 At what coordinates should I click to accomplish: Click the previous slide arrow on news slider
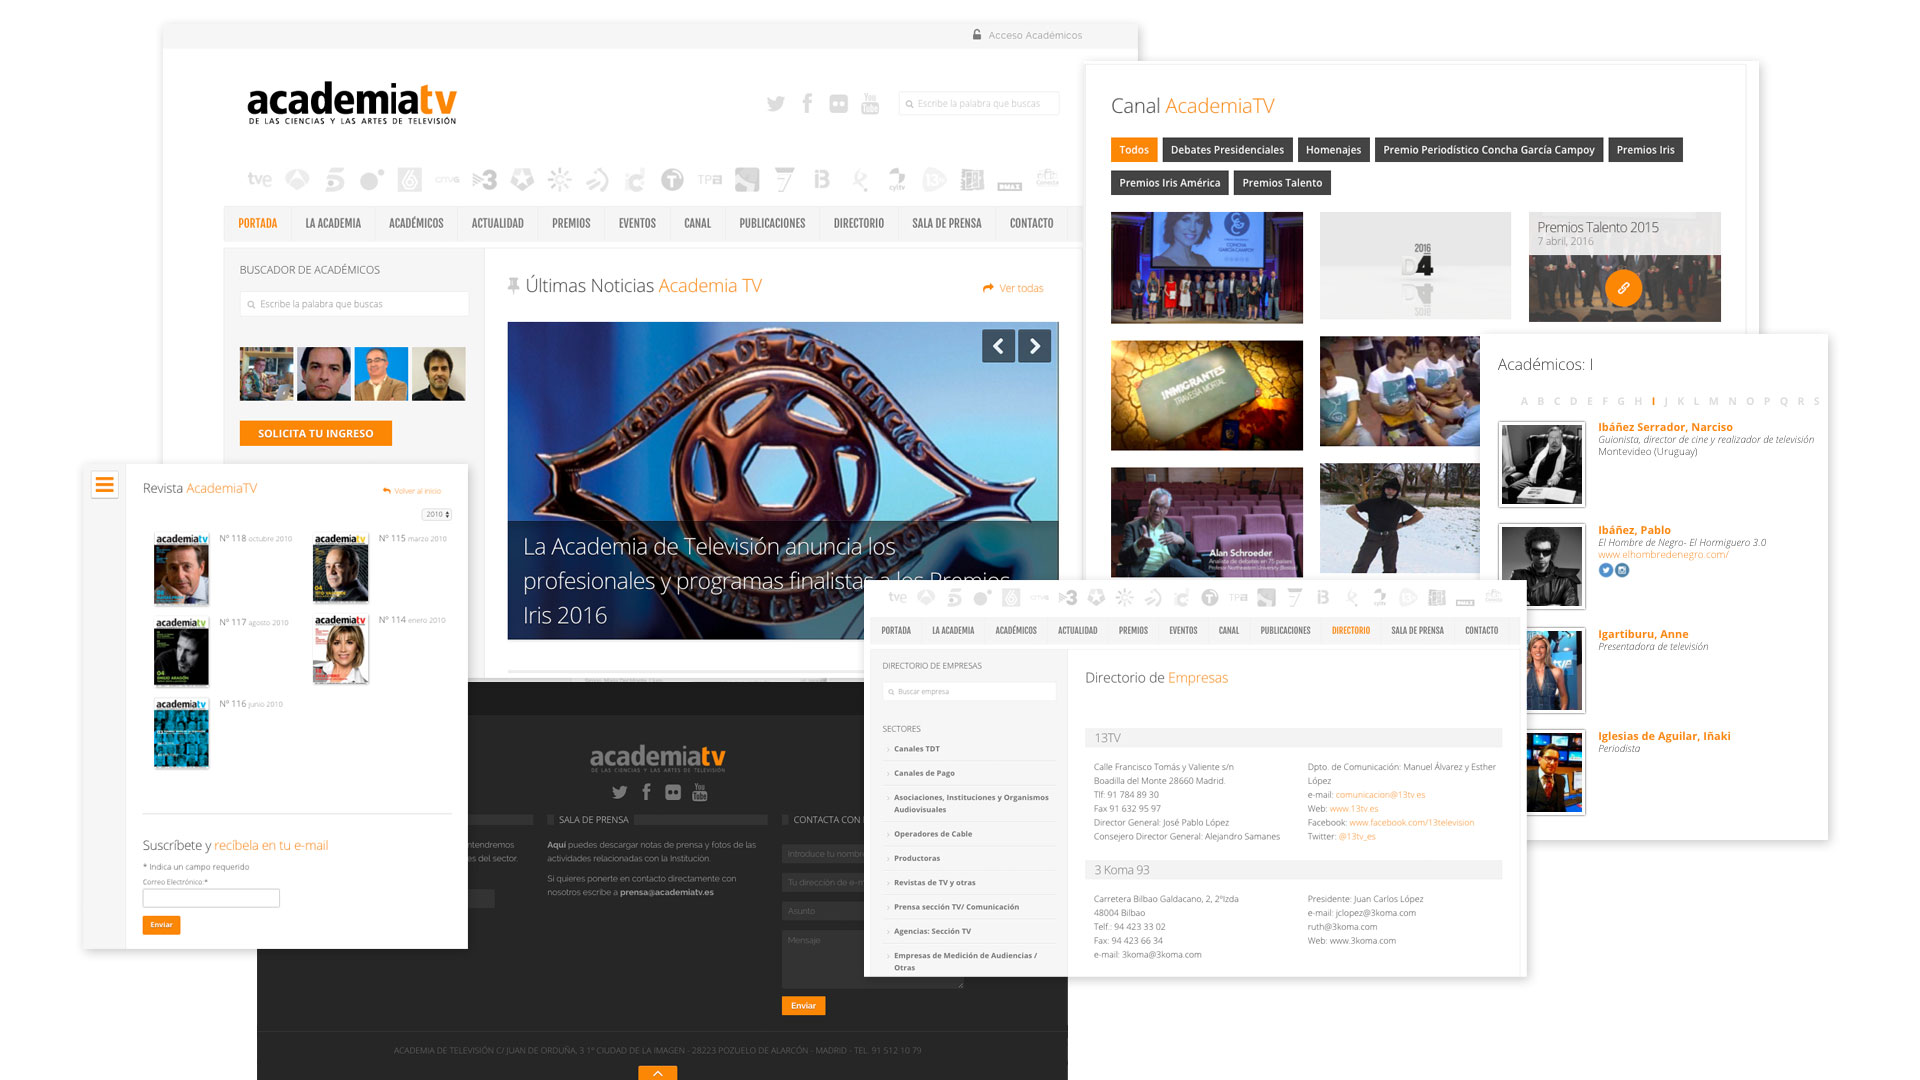(x=998, y=346)
